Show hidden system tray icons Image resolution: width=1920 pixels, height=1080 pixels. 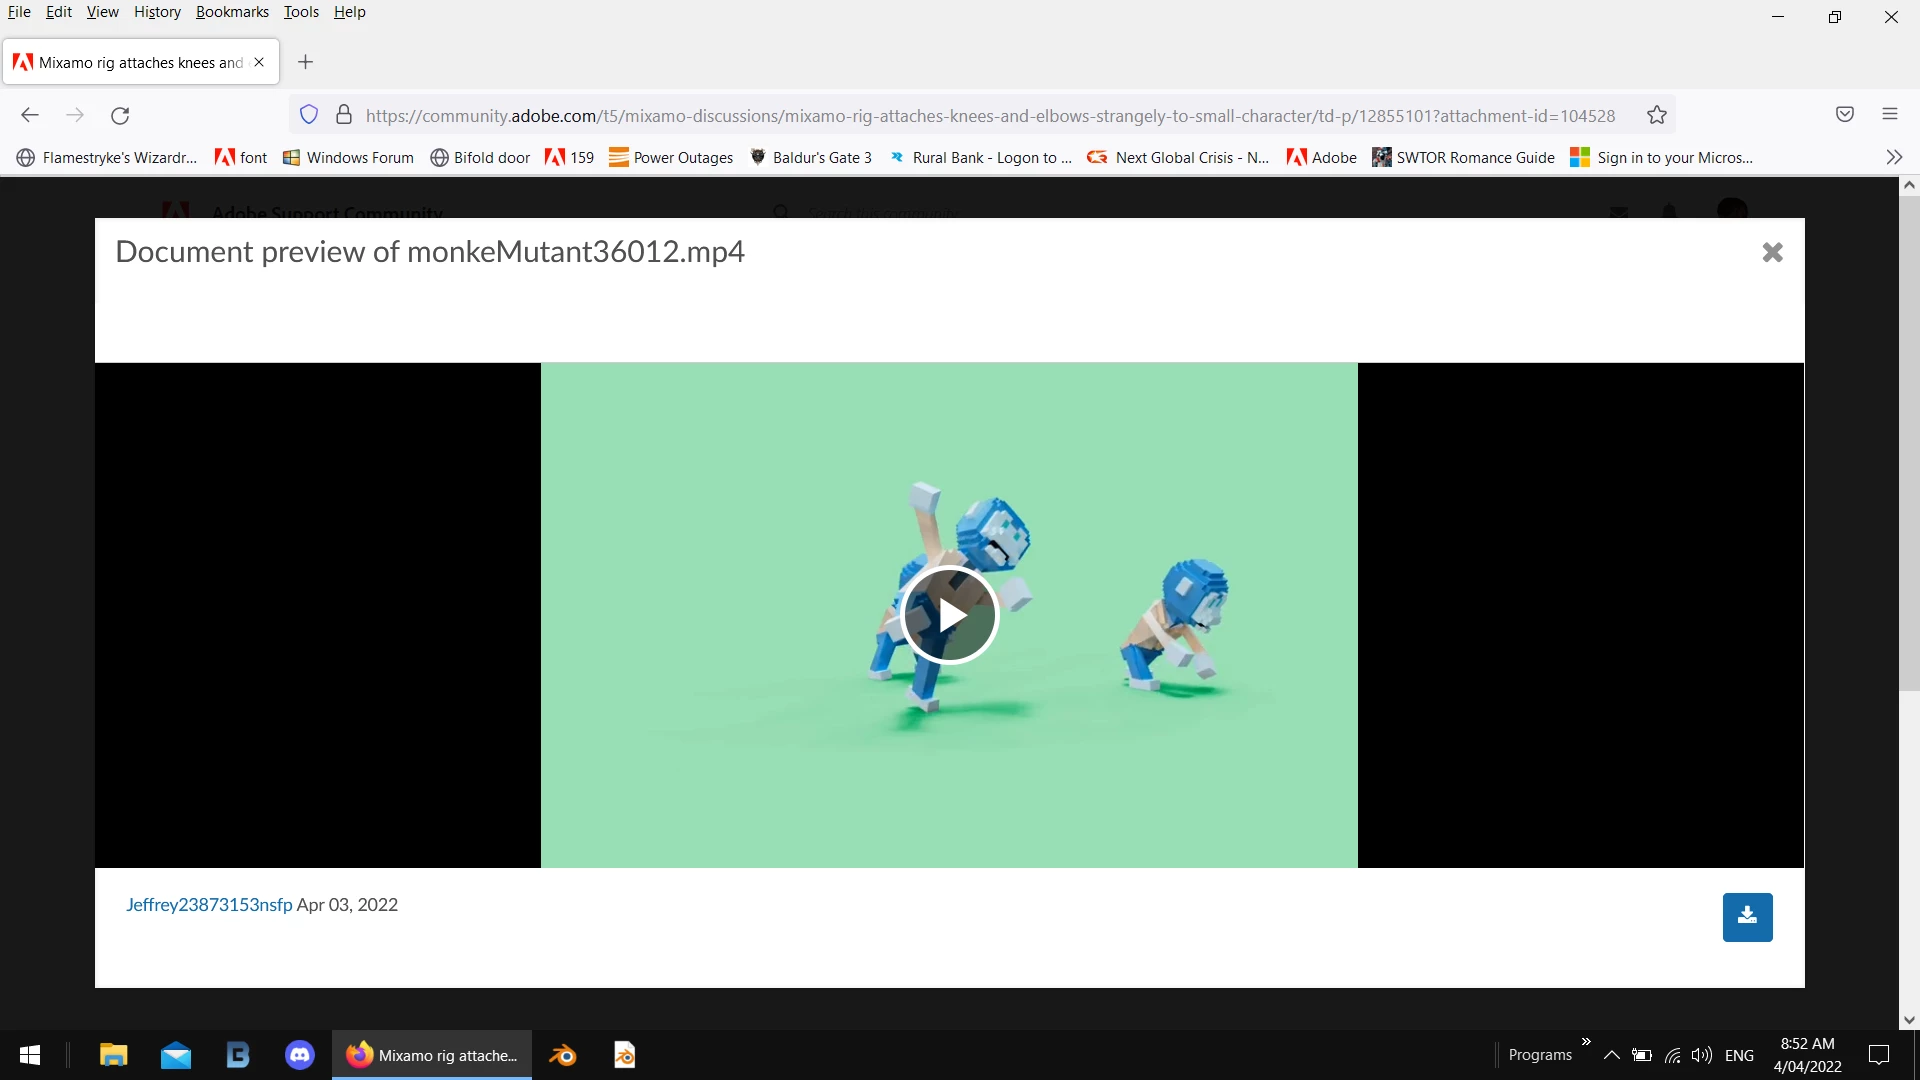point(1611,1055)
